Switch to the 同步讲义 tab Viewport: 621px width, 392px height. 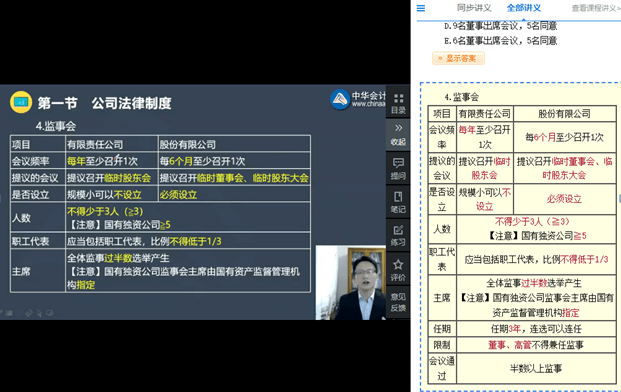(x=474, y=8)
